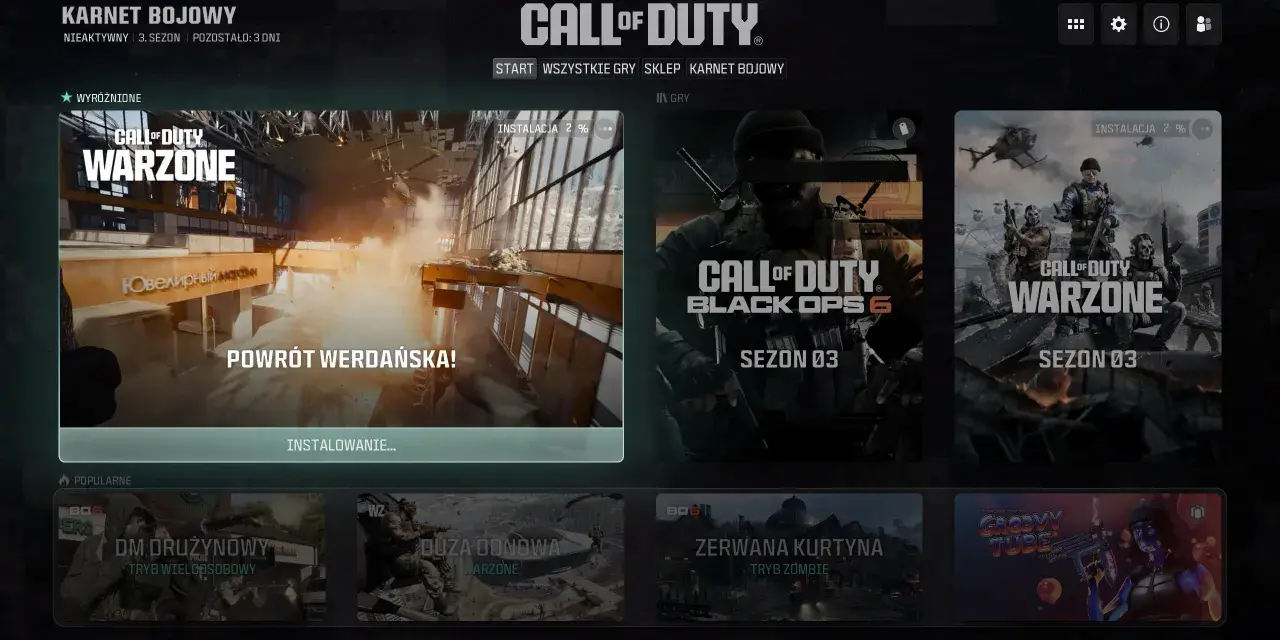Viewport: 1280px width, 640px height.
Task: Open the ZERWANA KURTYNA zombie tile
Action: pyautogui.click(x=789, y=557)
